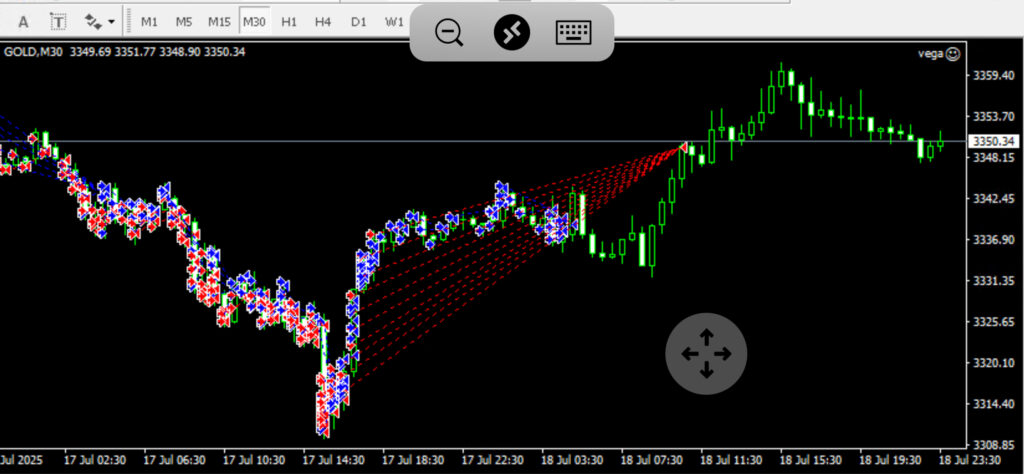1024x474 pixels.
Task: Click the 18 Jul 15:30 time label
Action: pyautogui.click(x=811, y=460)
